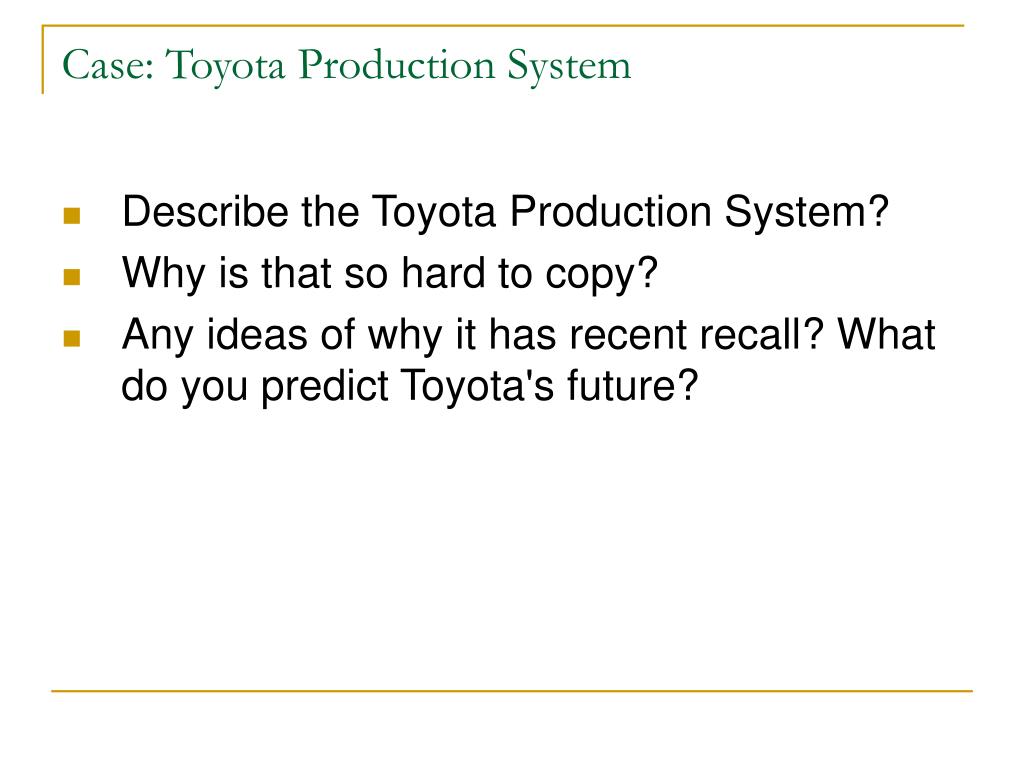Click the word 'copy?' in second bullet
This screenshot has width=1024, height=768.
coord(601,275)
